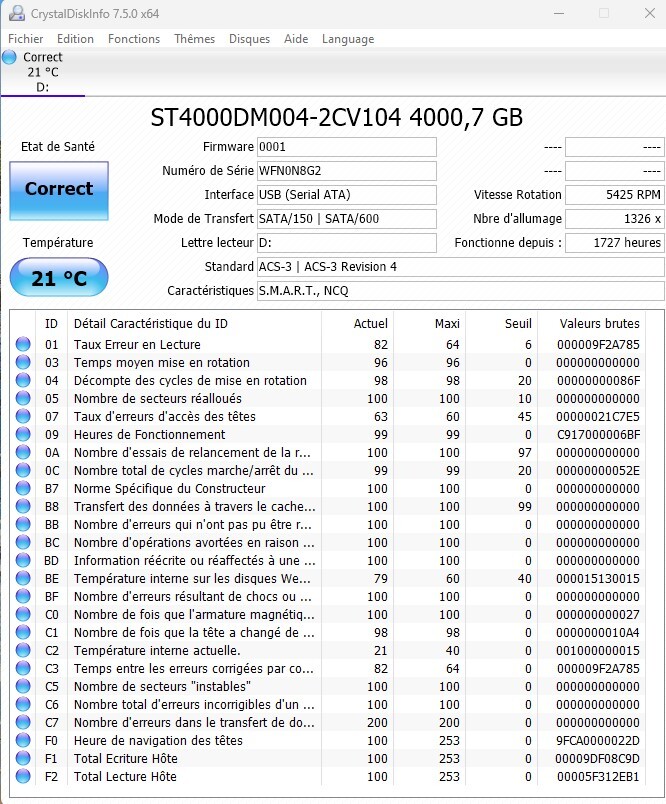Click the serial number field WFN0N8G2
This screenshot has height=804, width=666.
pos(347,171)
